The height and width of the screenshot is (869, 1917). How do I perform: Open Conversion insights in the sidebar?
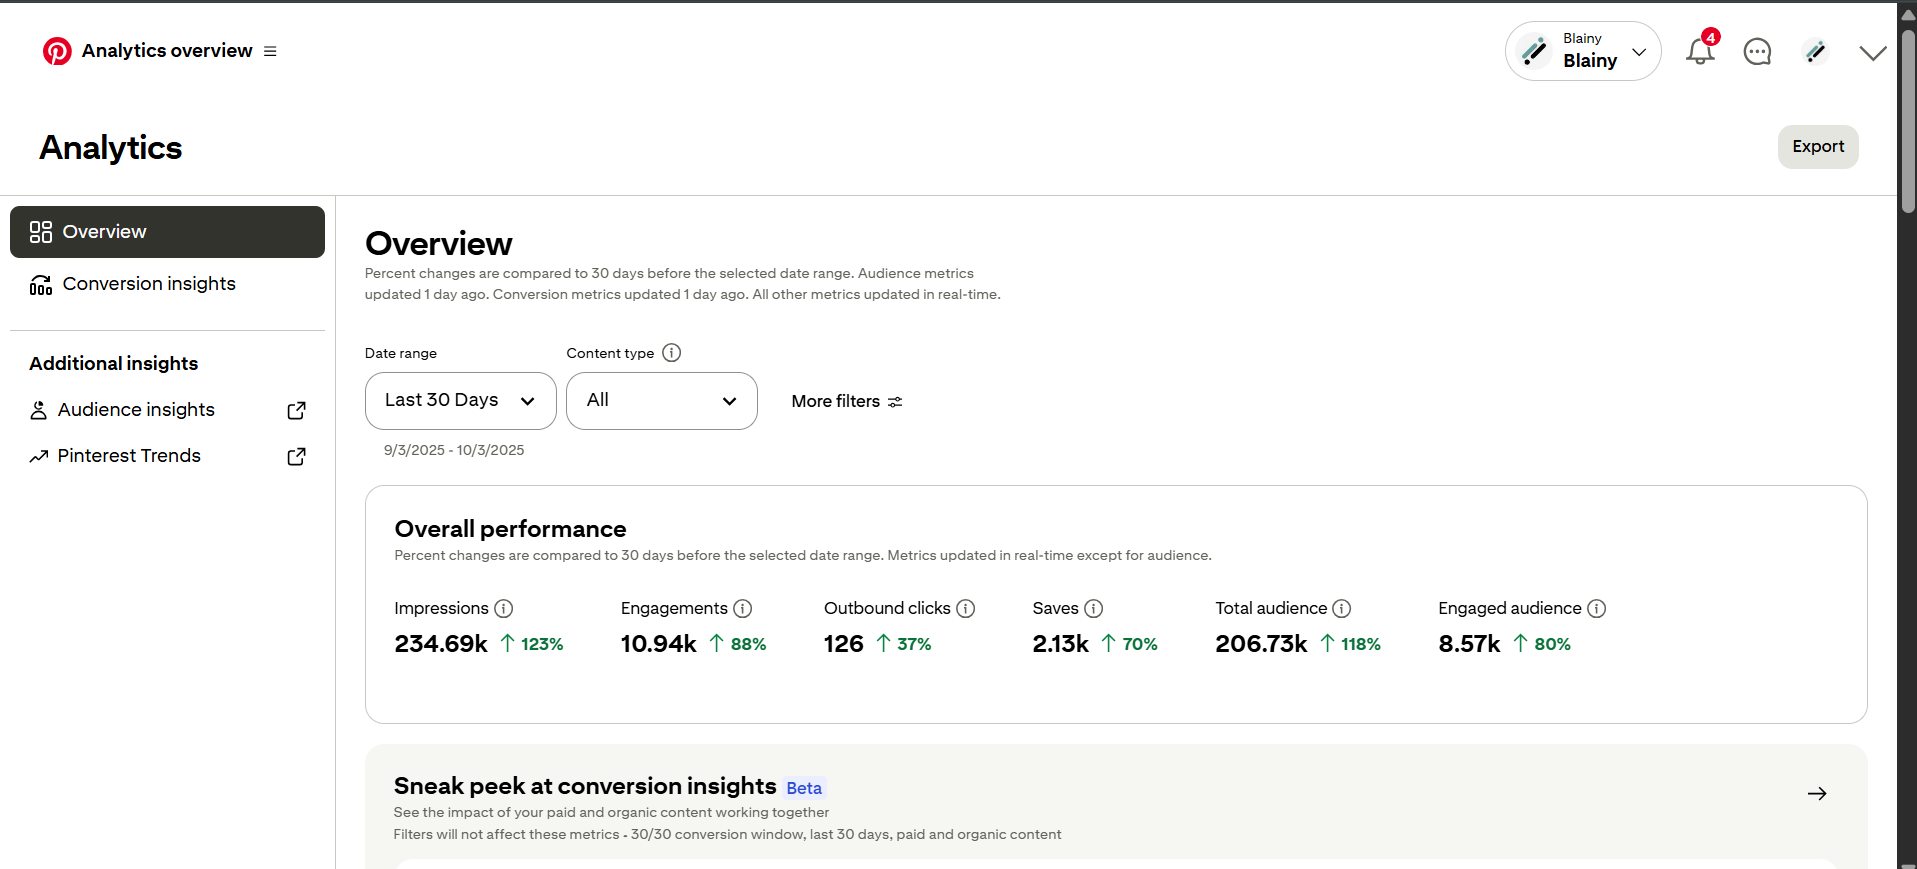[x=149, y=284]
